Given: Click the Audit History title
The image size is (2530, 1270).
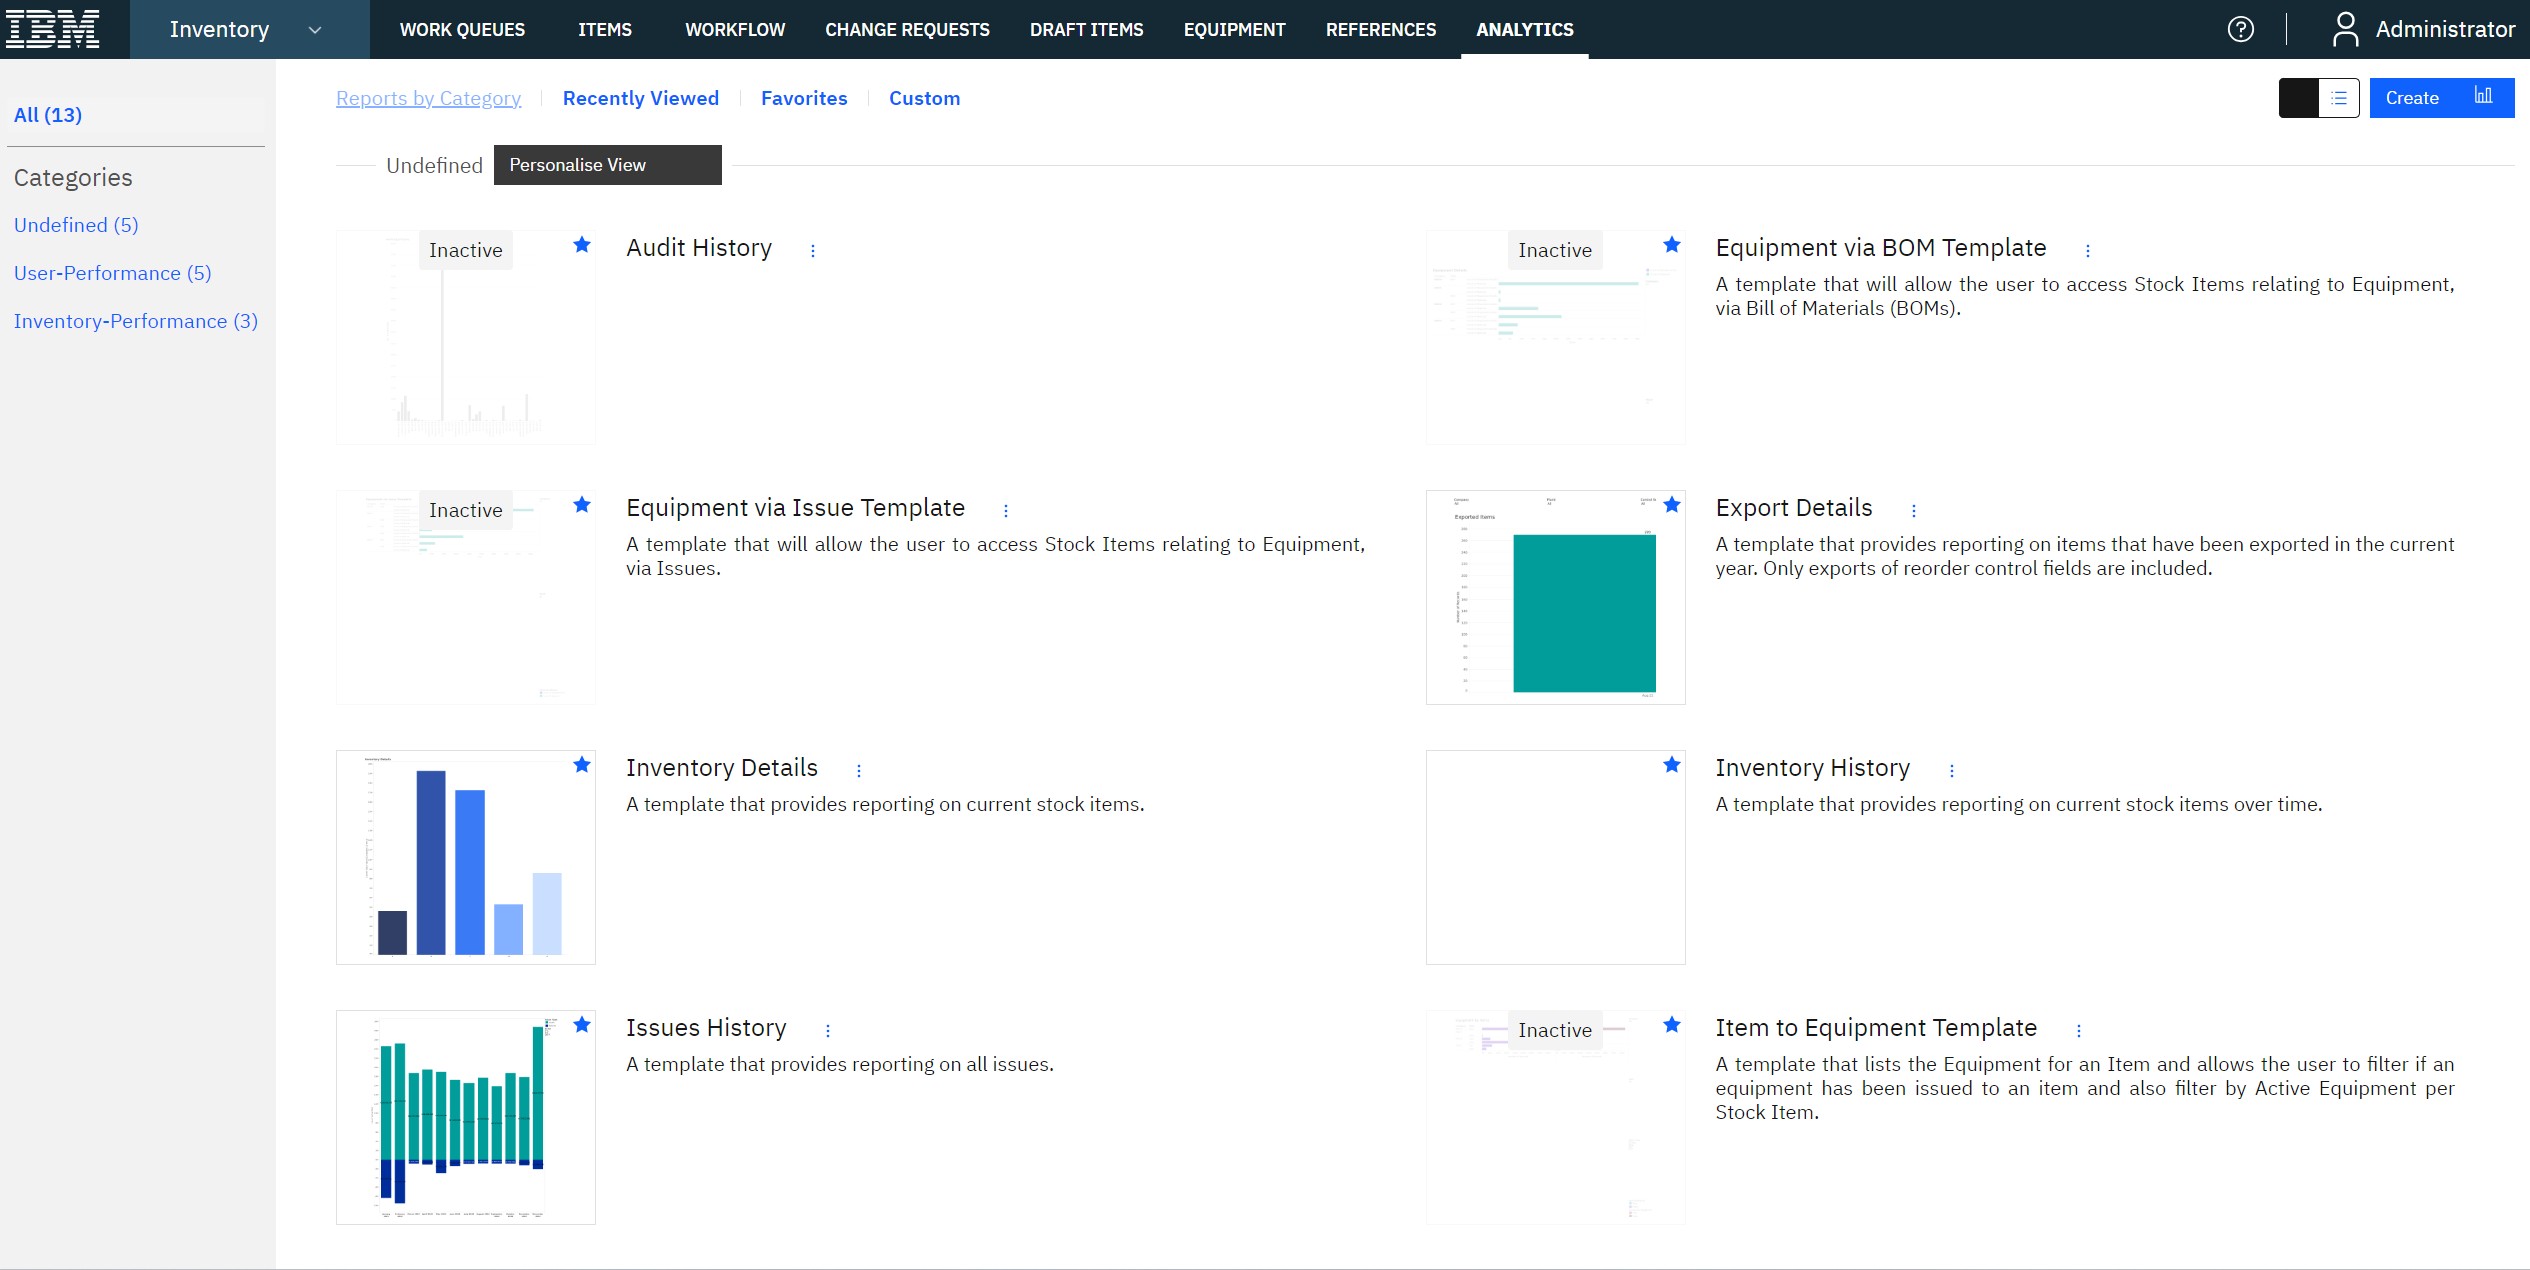Looking at the screenshot, I should point(699,248).
